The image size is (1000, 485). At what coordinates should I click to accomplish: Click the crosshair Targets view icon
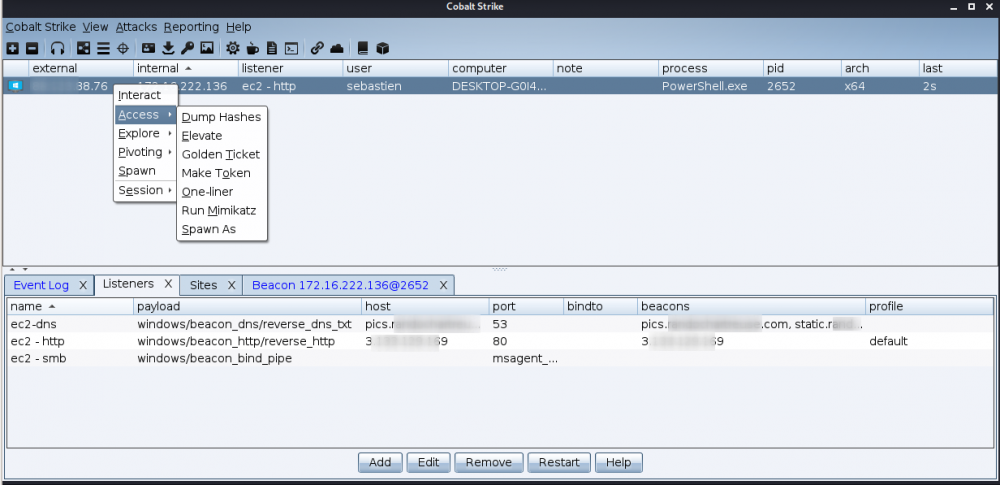tap(123, 47)
